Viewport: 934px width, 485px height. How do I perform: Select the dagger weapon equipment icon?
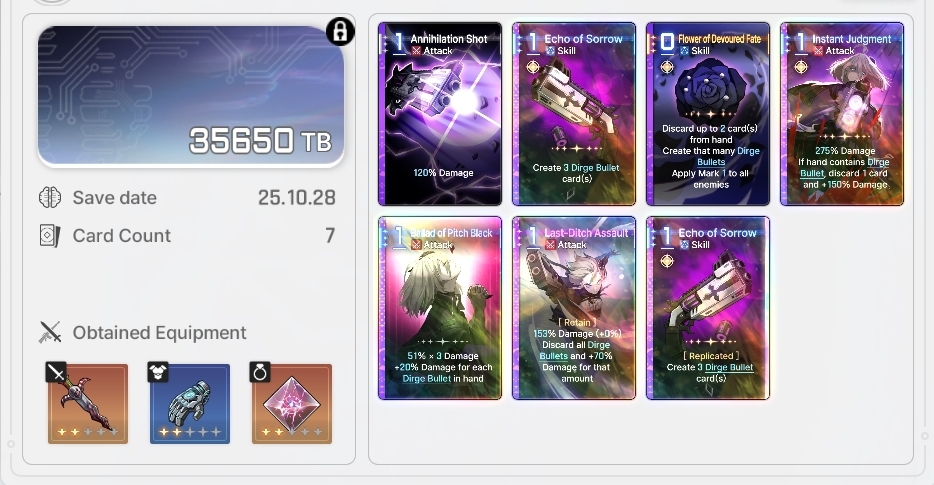click(88, 404)
